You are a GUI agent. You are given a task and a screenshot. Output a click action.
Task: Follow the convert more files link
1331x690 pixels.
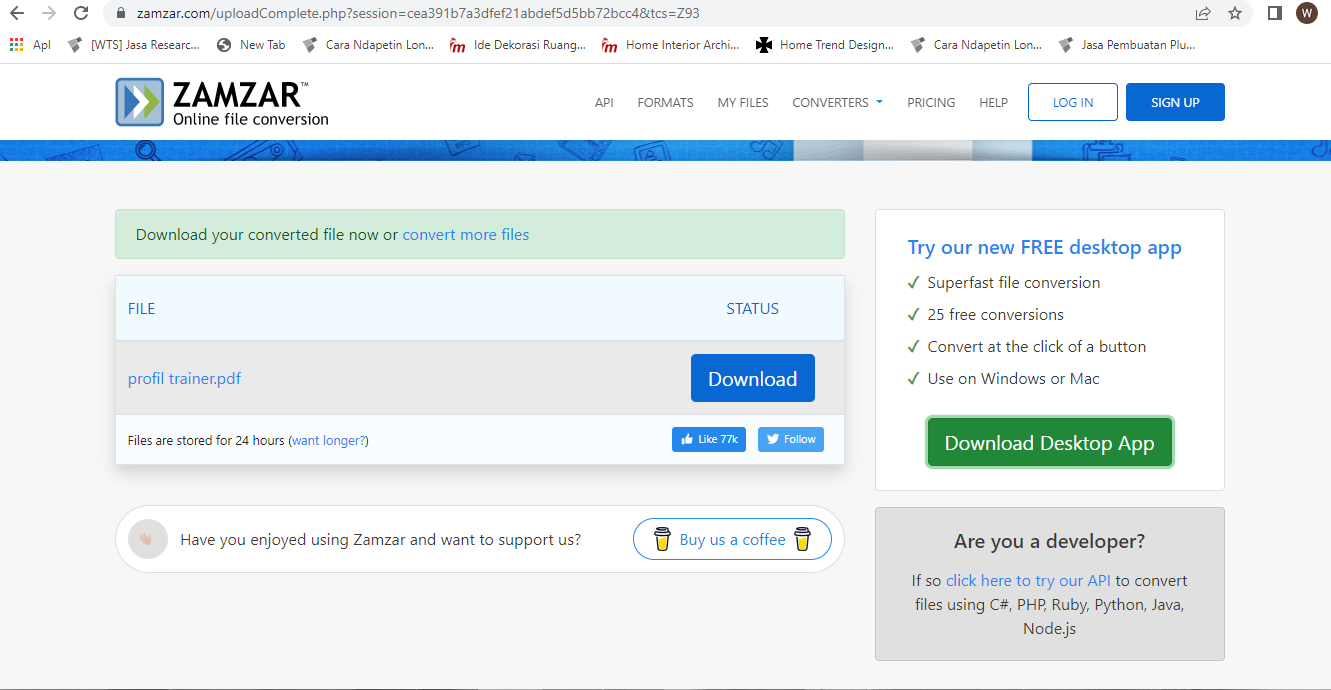point(466,235)
